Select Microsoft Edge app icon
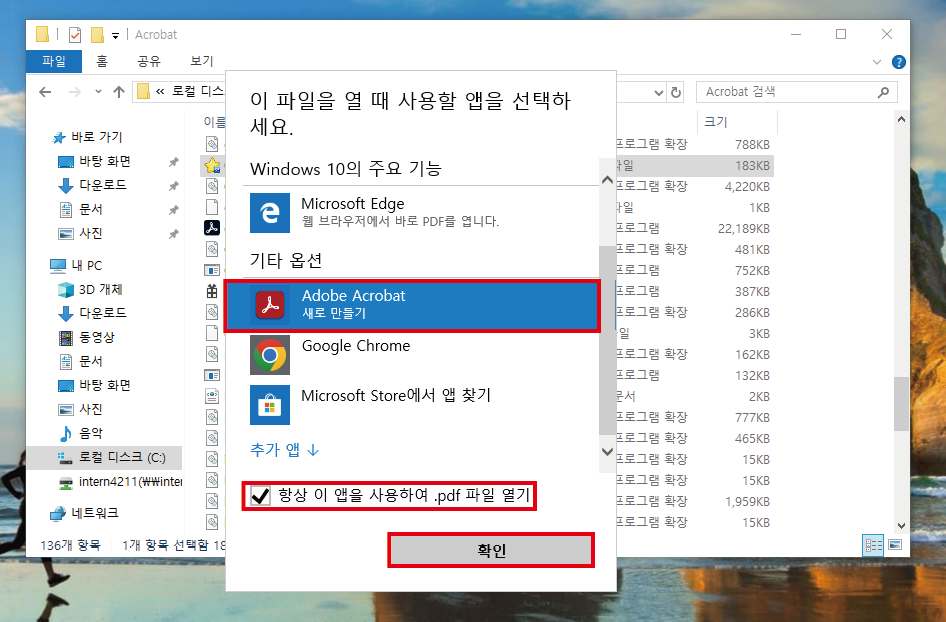The height and width of the screenshot is (622, 946). 270,212
